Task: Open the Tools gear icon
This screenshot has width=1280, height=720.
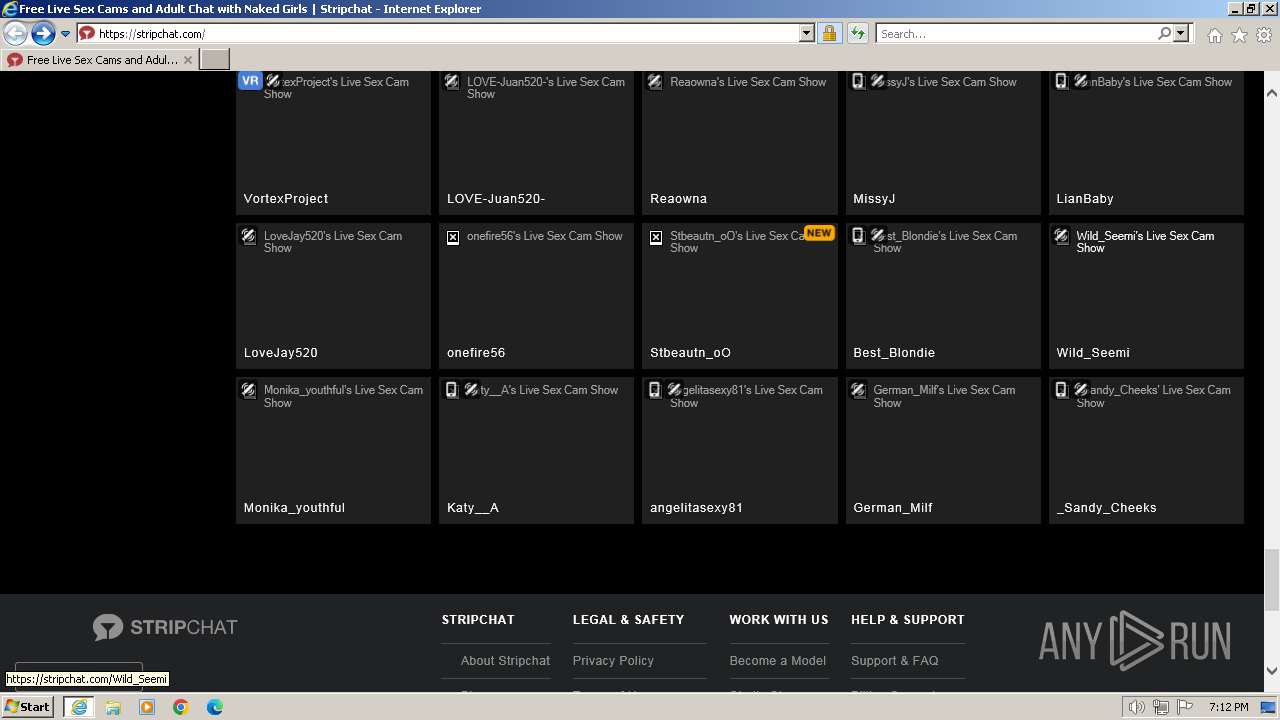Action: (x=1264, y=35)
